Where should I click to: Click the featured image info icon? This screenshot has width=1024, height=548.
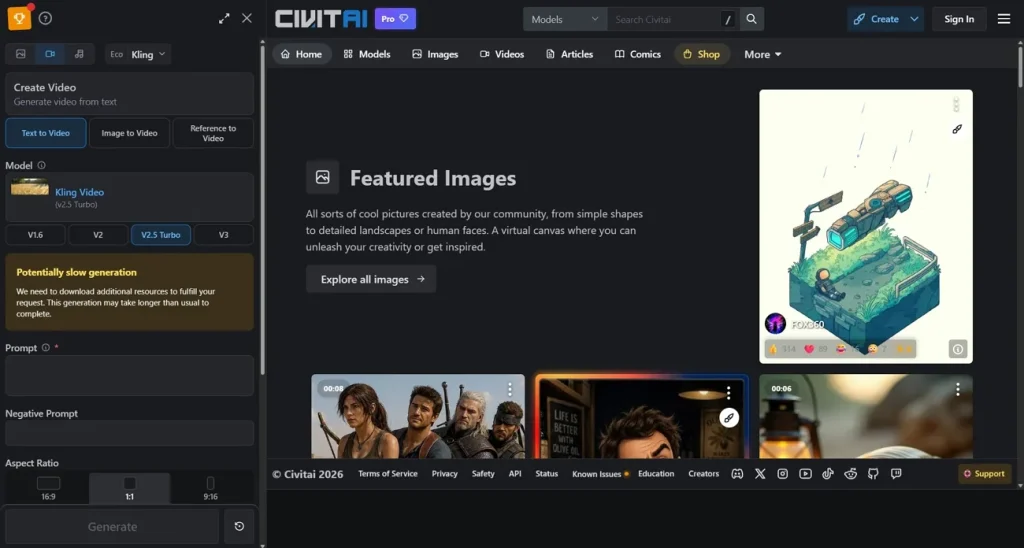coord(957,349)
